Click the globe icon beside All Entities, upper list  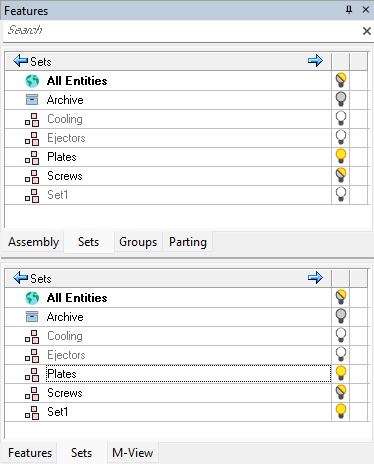[32, 81]
